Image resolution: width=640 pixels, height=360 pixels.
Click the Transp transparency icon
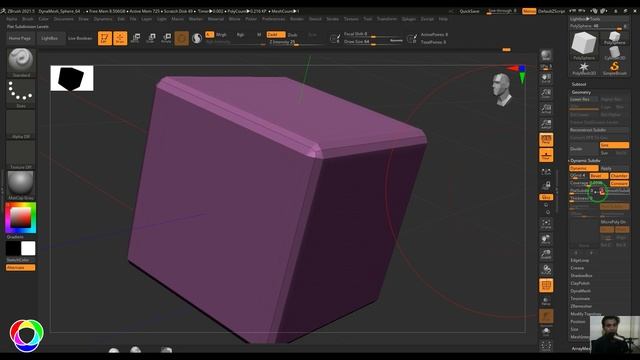pyautogui.click(x=546, y=301)
